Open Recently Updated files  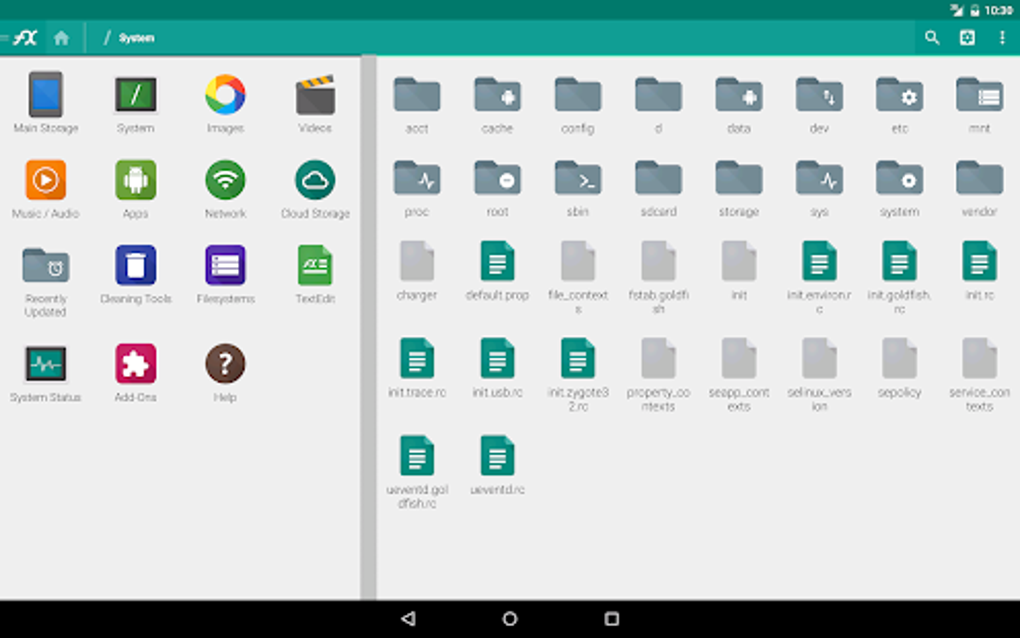point(43,268)
